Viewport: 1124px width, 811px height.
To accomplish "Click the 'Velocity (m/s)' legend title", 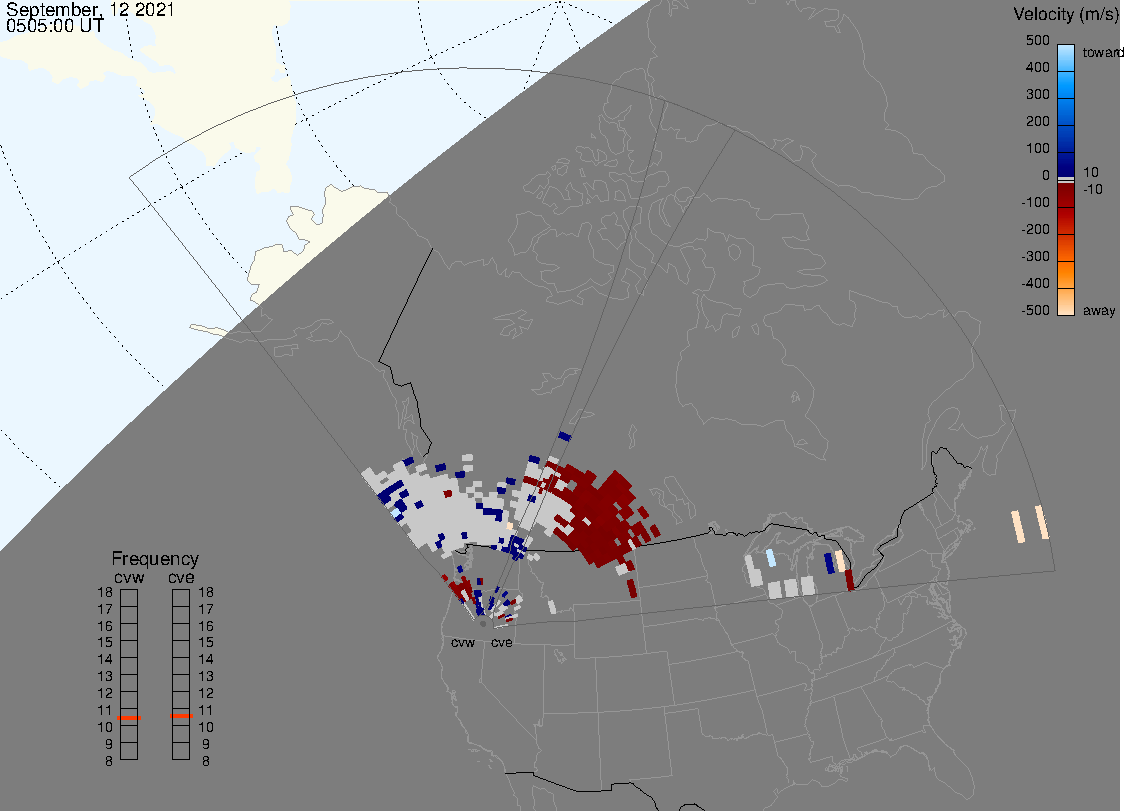I will coord(1064,14).
